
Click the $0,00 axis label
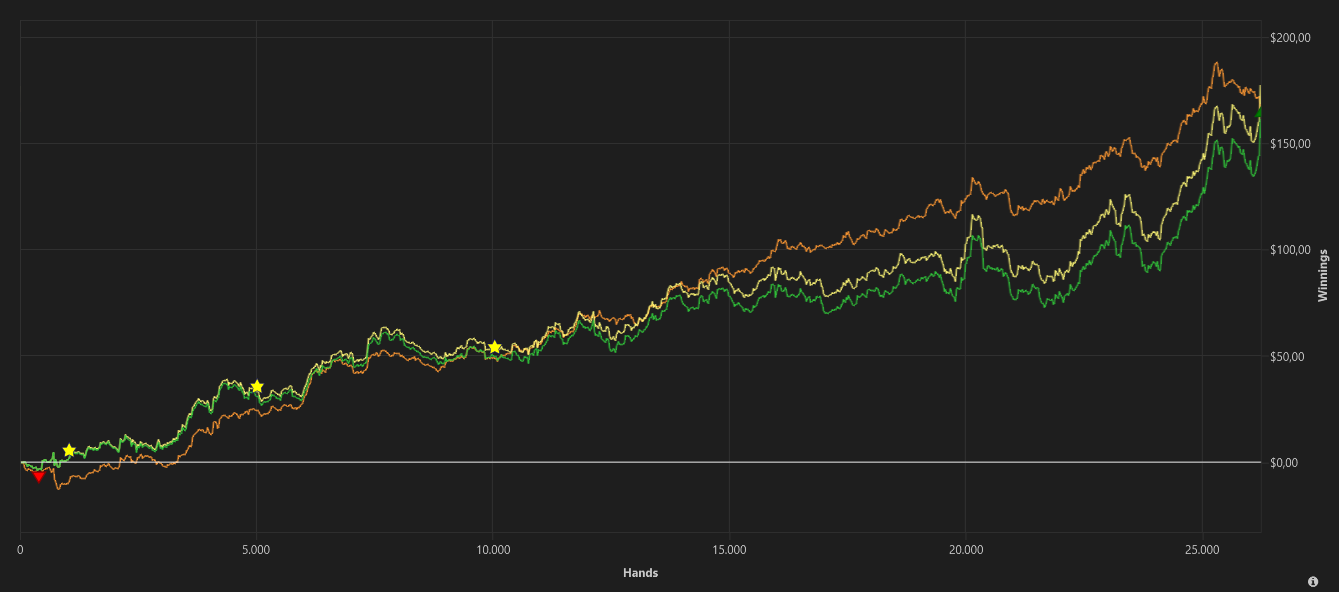pos(1282,462)
